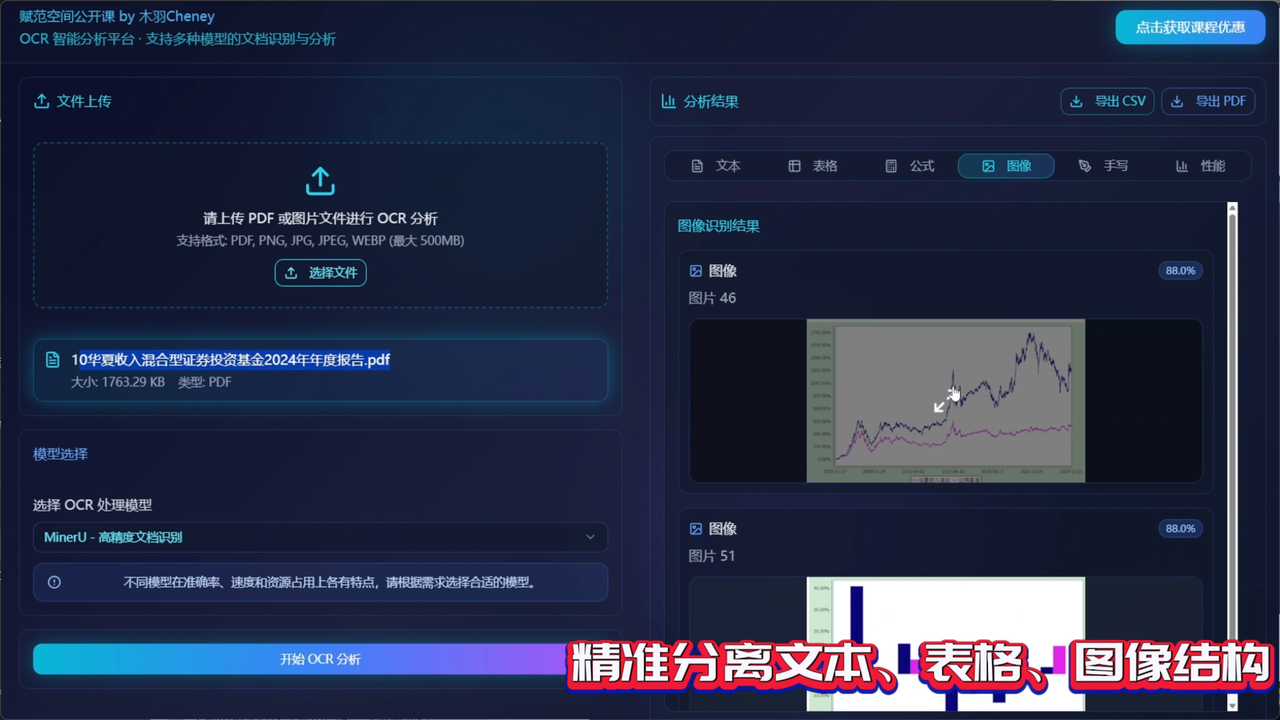Click supported formats text 支持格式
The width and height of the screenshot is (1280, 720).
(320, 241)
